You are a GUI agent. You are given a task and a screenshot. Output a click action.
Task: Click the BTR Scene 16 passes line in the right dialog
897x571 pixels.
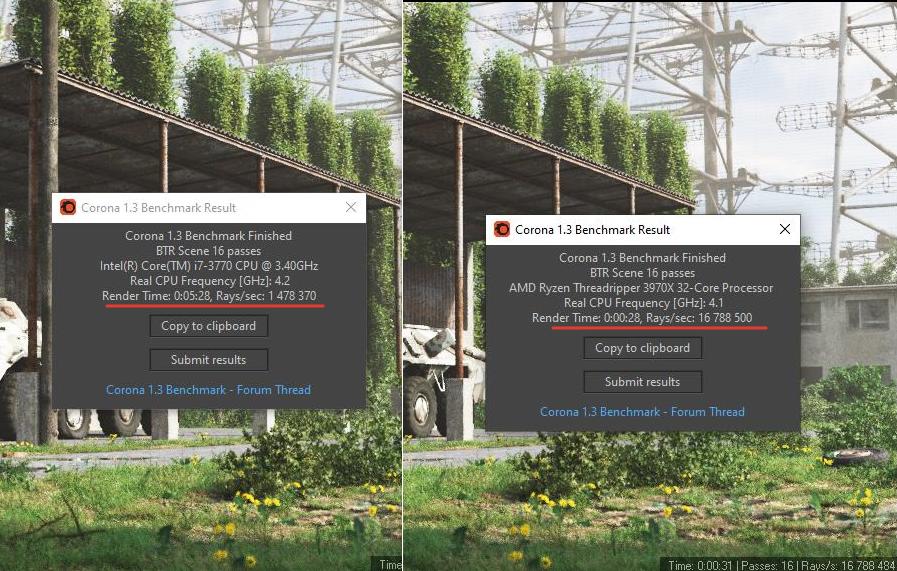point(642,273)
